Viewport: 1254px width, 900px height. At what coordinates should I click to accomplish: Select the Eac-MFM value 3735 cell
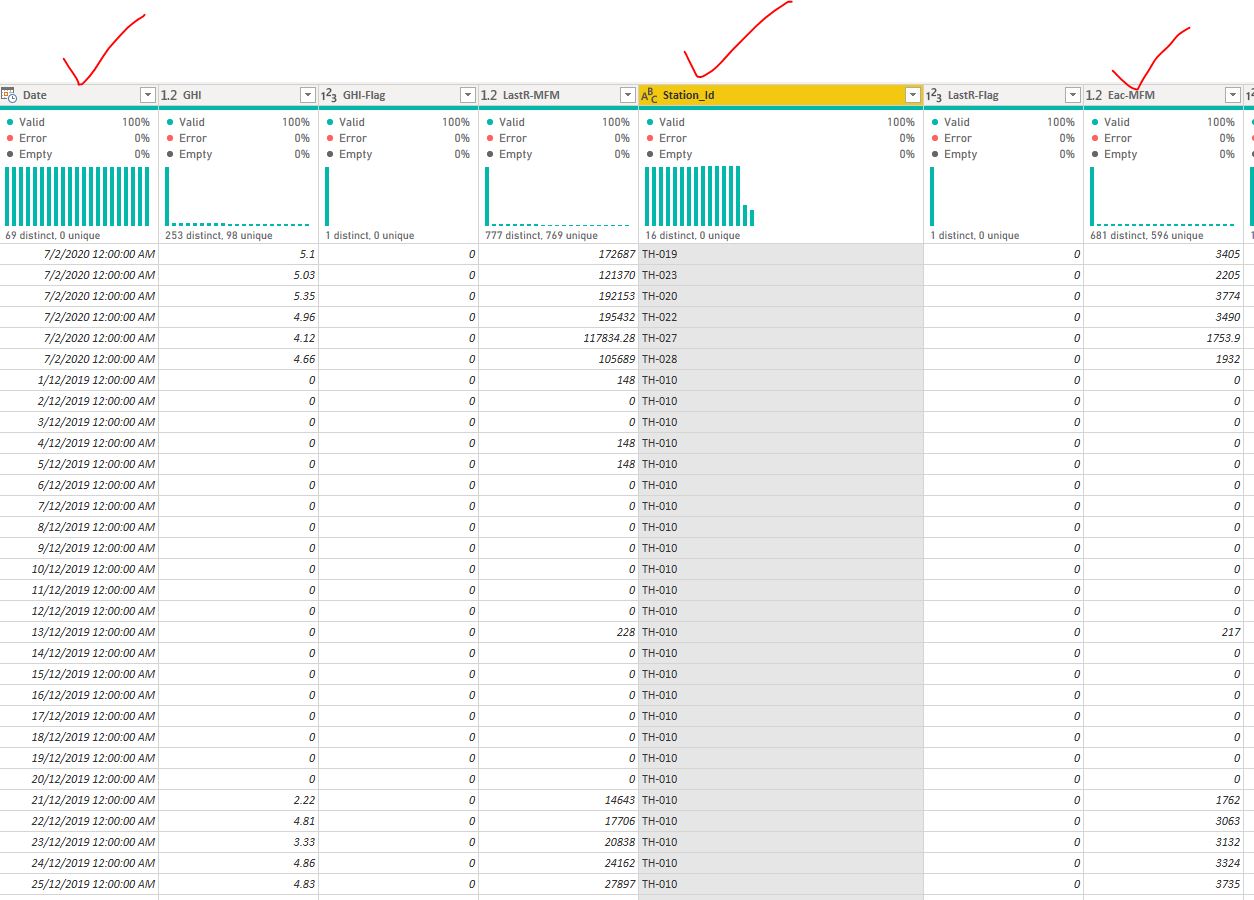(x=1164, y=884)
